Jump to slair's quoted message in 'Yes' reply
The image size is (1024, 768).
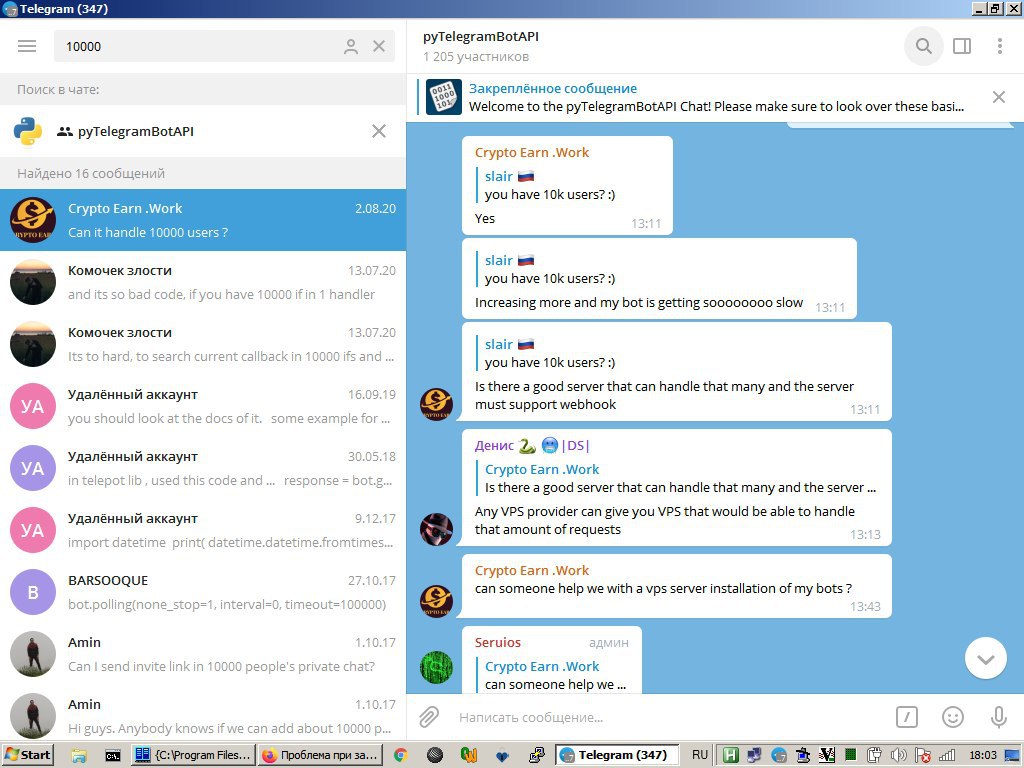click(x=550, y=185)
